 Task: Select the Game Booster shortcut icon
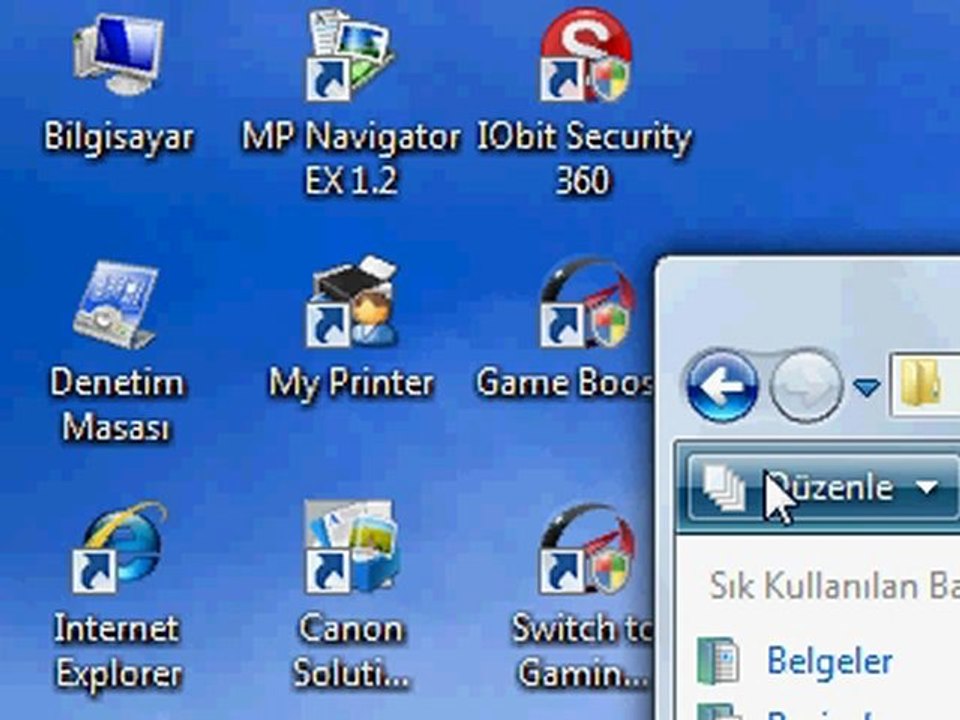(587, 303)
